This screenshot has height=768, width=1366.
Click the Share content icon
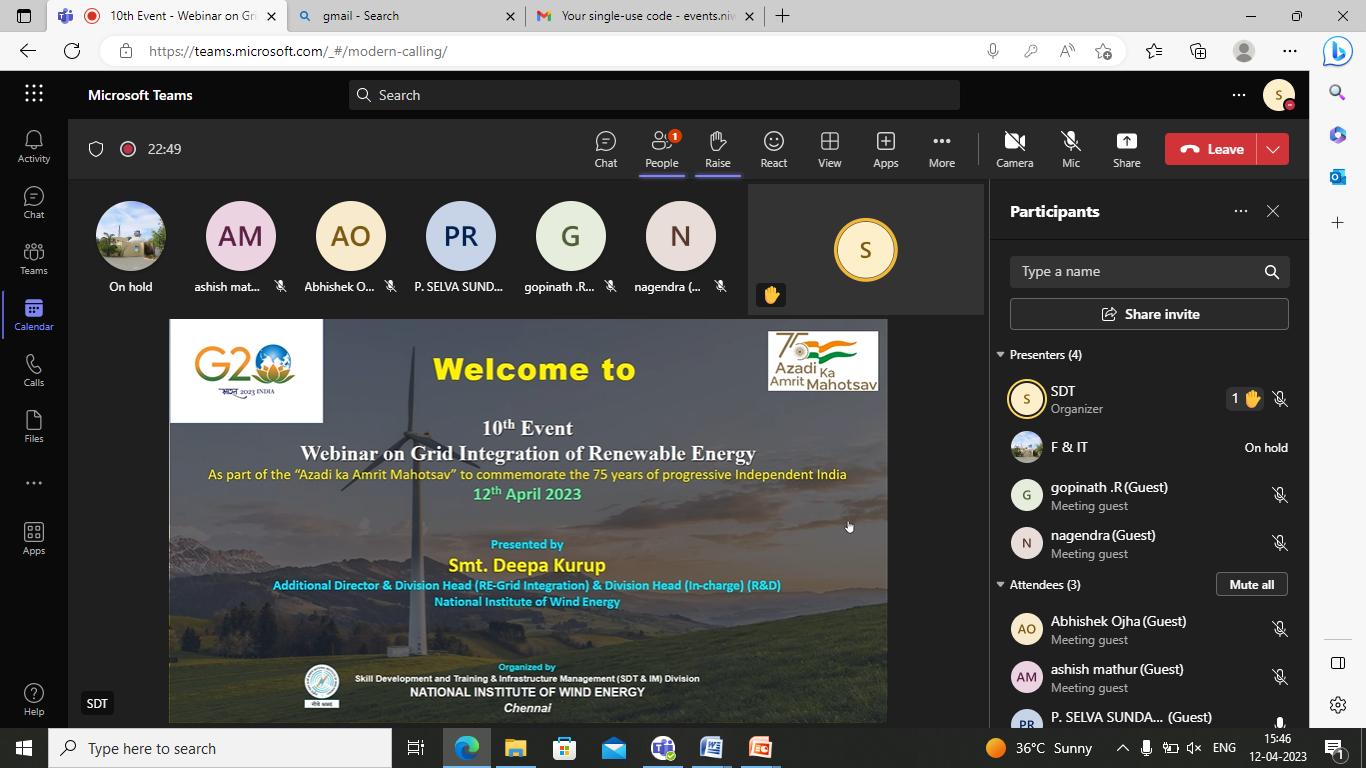1126,149
